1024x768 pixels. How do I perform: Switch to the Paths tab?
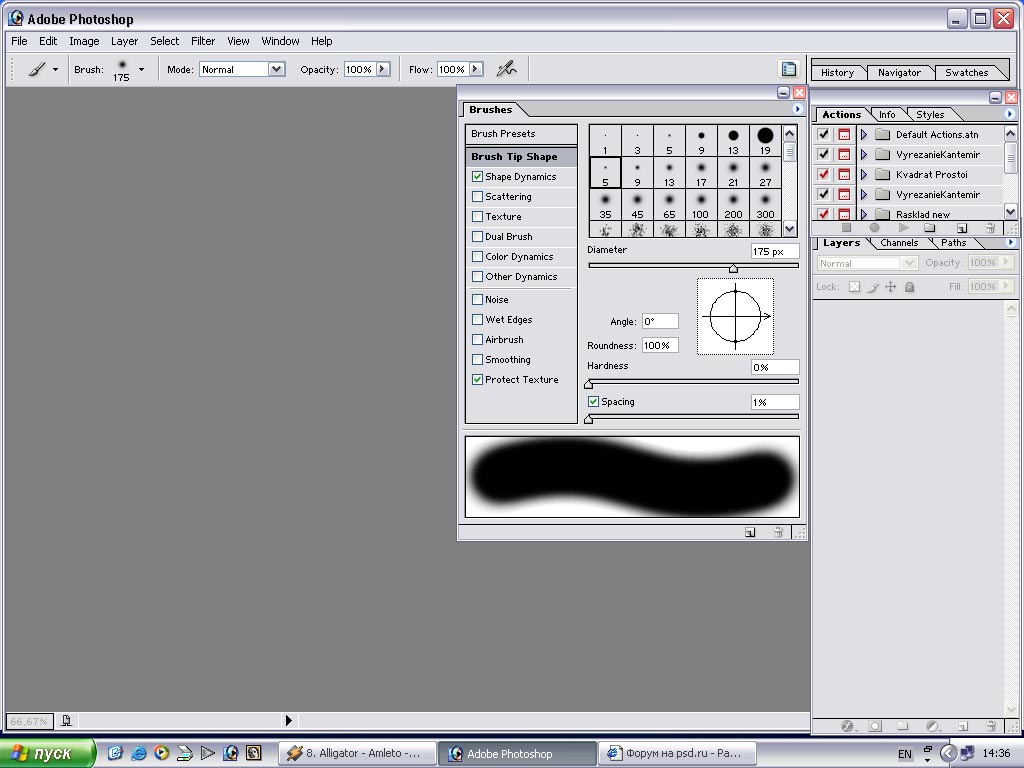coord(953,243)
